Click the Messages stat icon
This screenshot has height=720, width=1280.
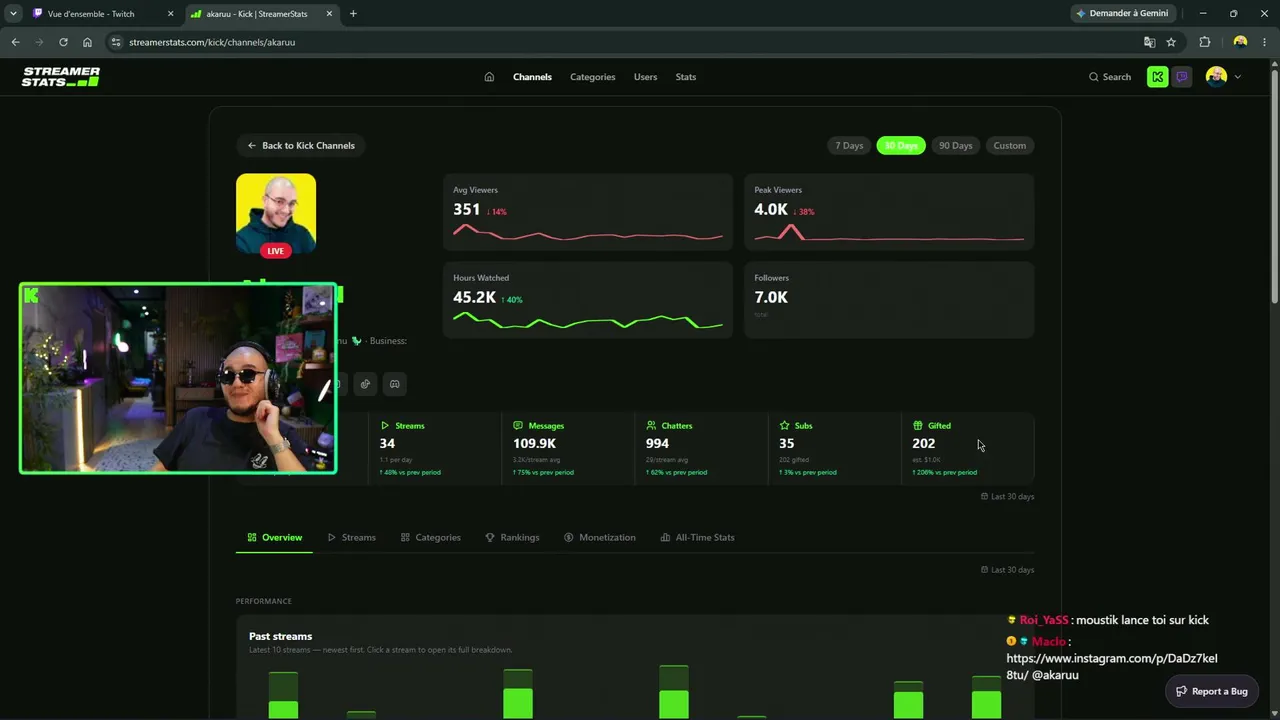(518, 426)
